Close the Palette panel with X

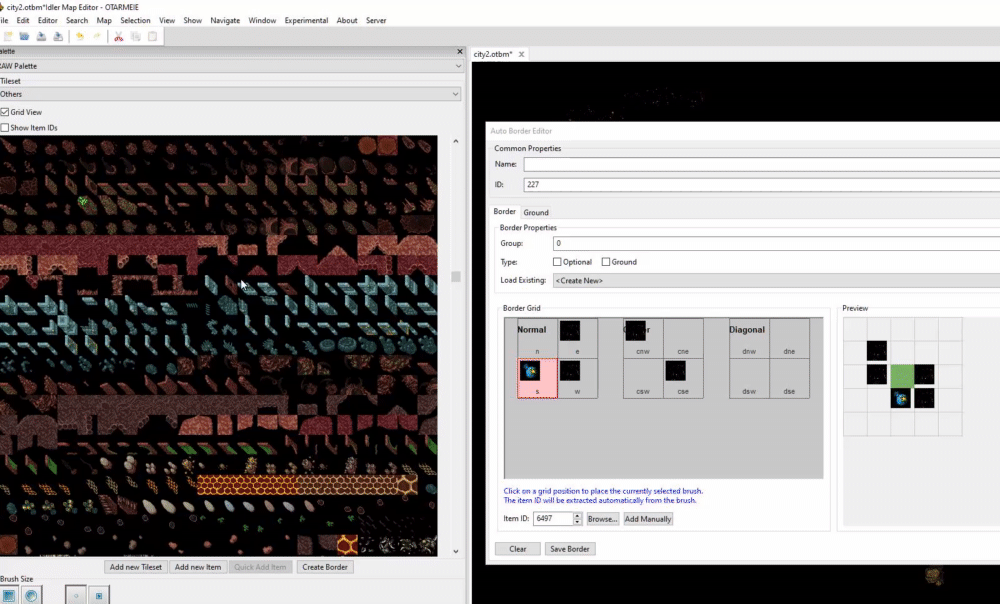pos(460,51)
